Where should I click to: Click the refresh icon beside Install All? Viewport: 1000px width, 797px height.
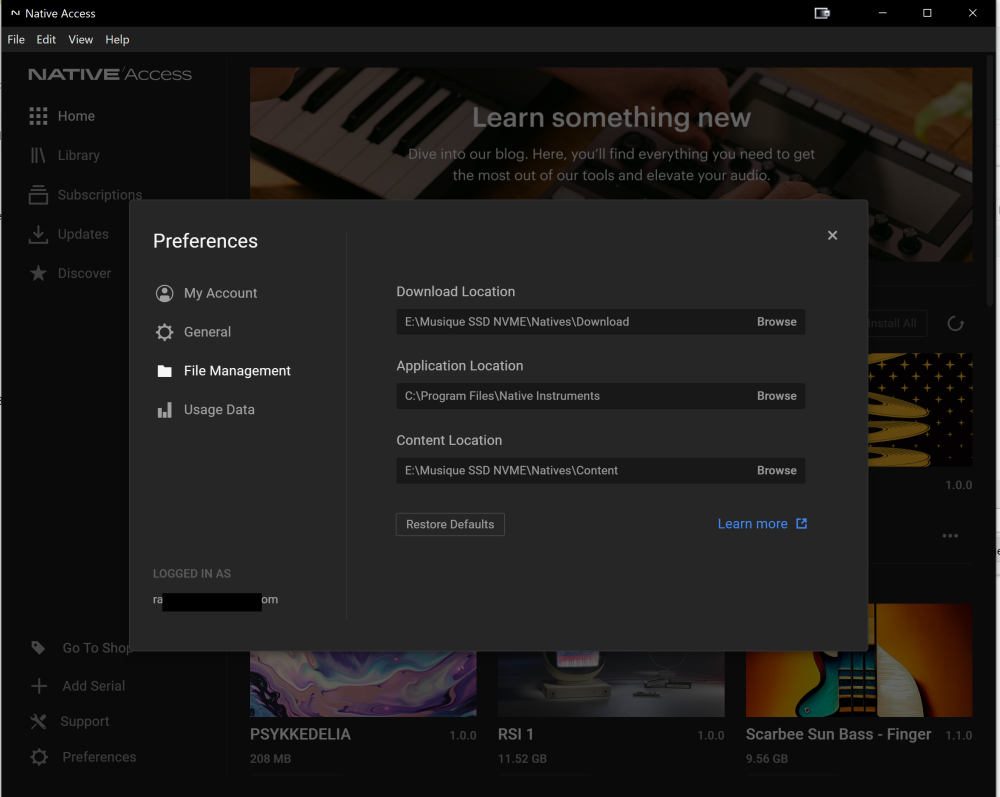click(955, 324)
